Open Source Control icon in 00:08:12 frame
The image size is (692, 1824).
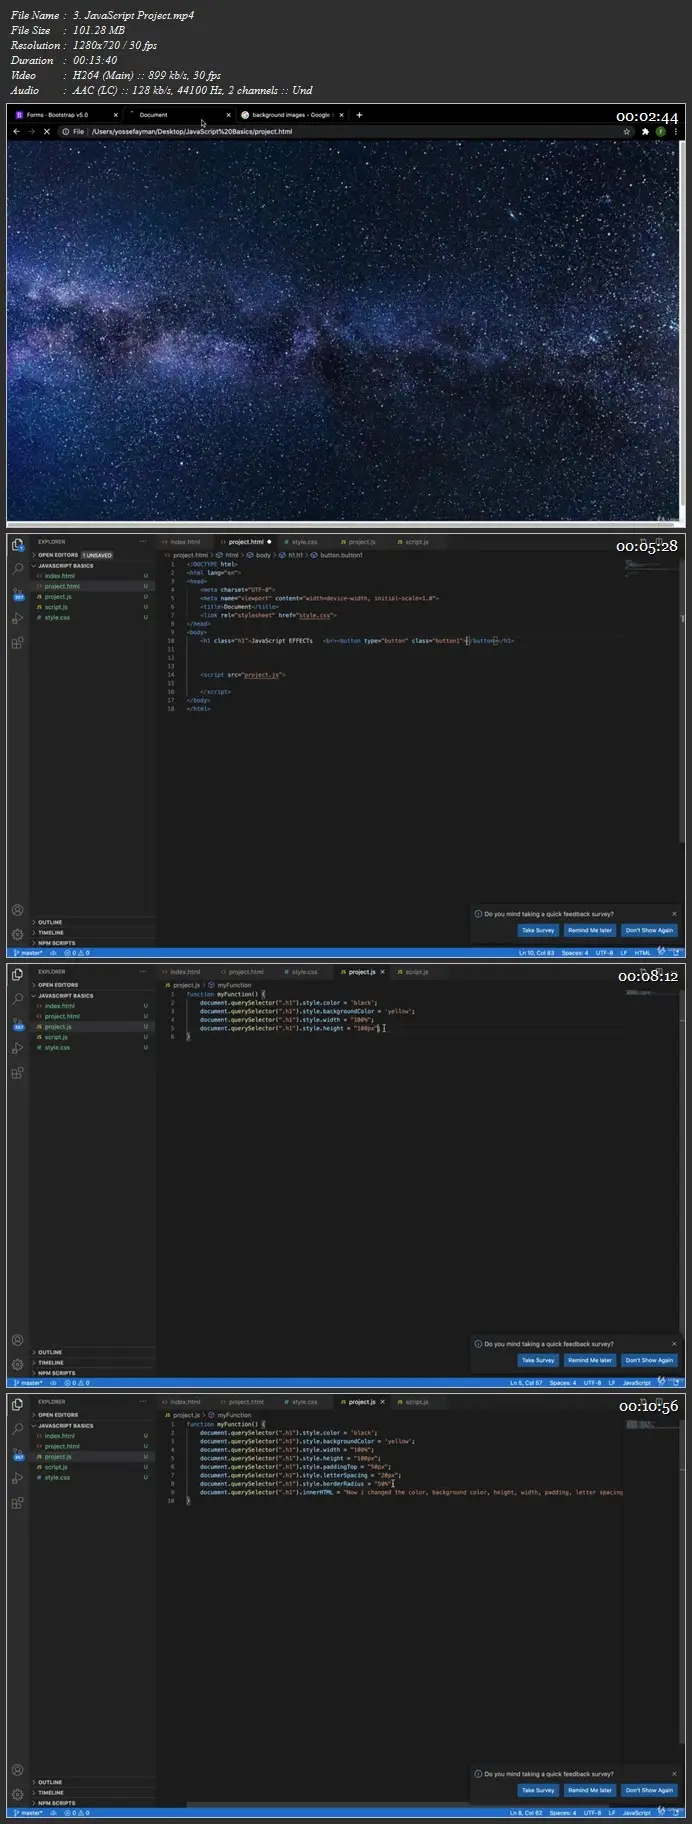(18, 1024)
